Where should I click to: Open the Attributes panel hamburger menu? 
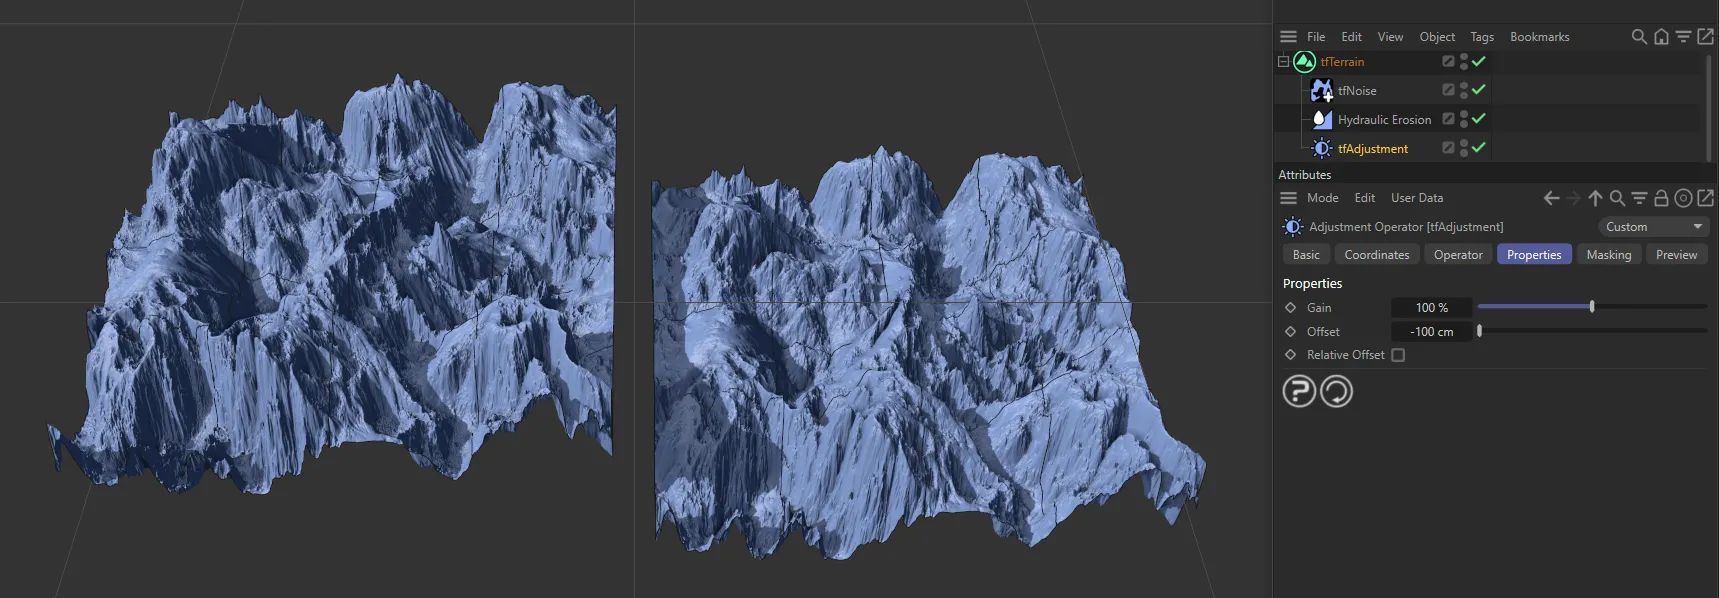point(1288,198)
